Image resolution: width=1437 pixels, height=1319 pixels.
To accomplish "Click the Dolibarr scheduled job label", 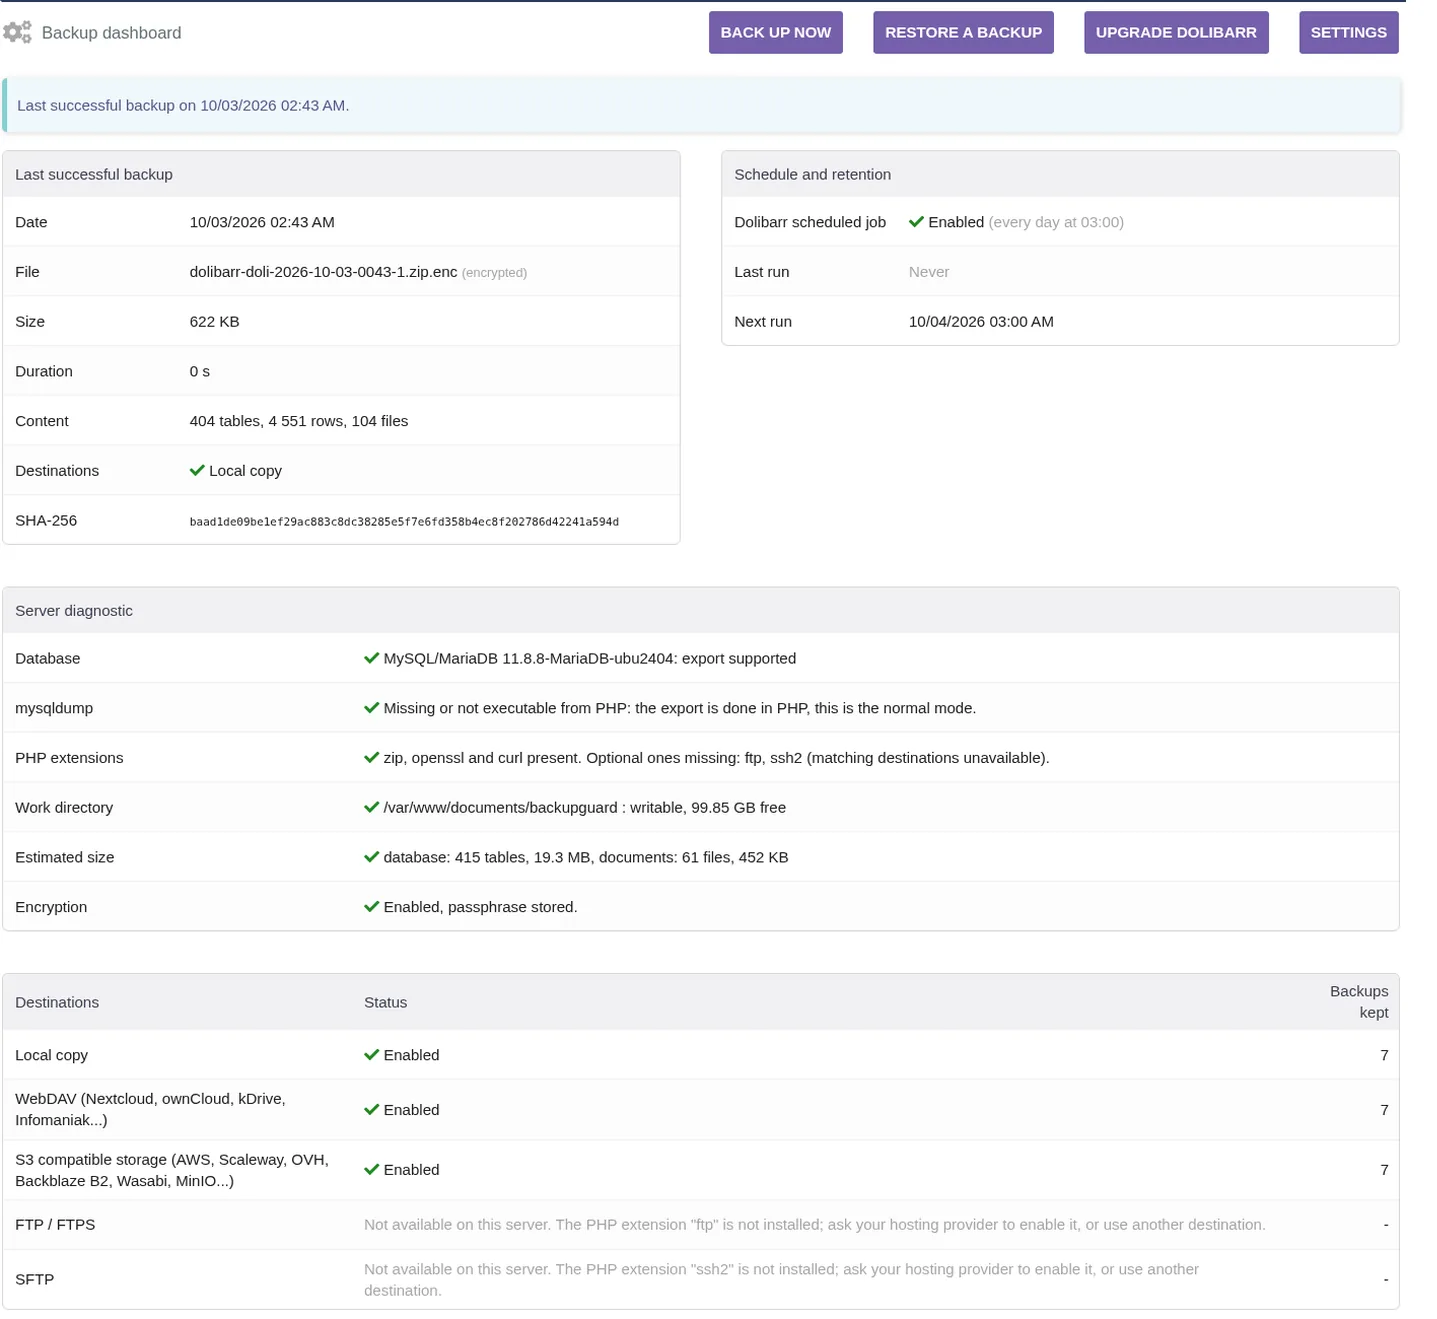I will pyautogui.click(x=810, y=222).
